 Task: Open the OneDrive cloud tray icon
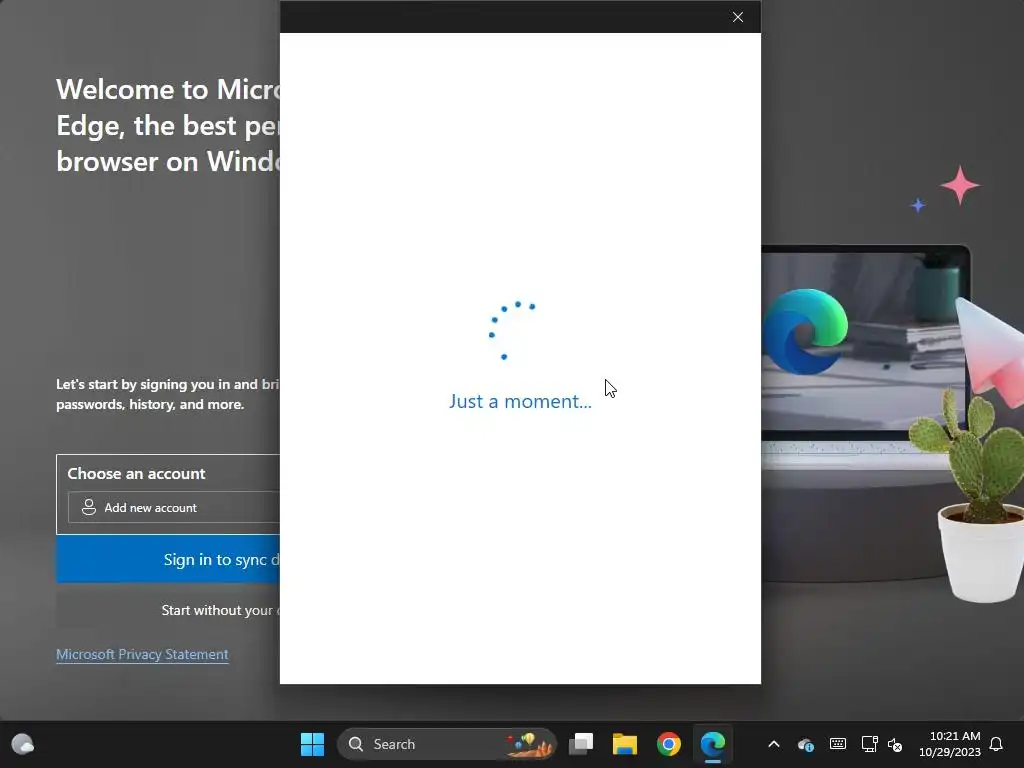pos(806,744)
